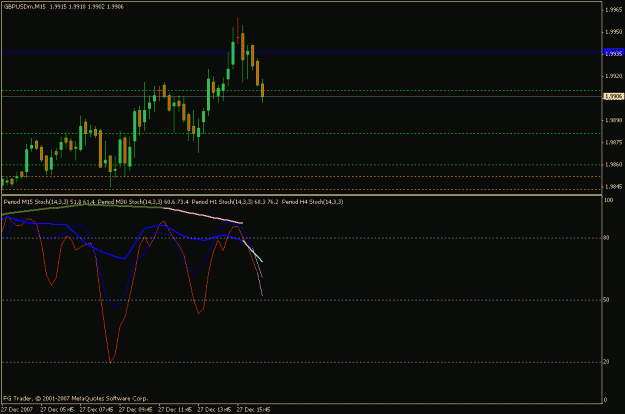Click the Period M15 Stoch(14,3,3) label
Image resolution: width=625 pixels, height=414 pixels.
pyautogui.click(x=36, y=202)
